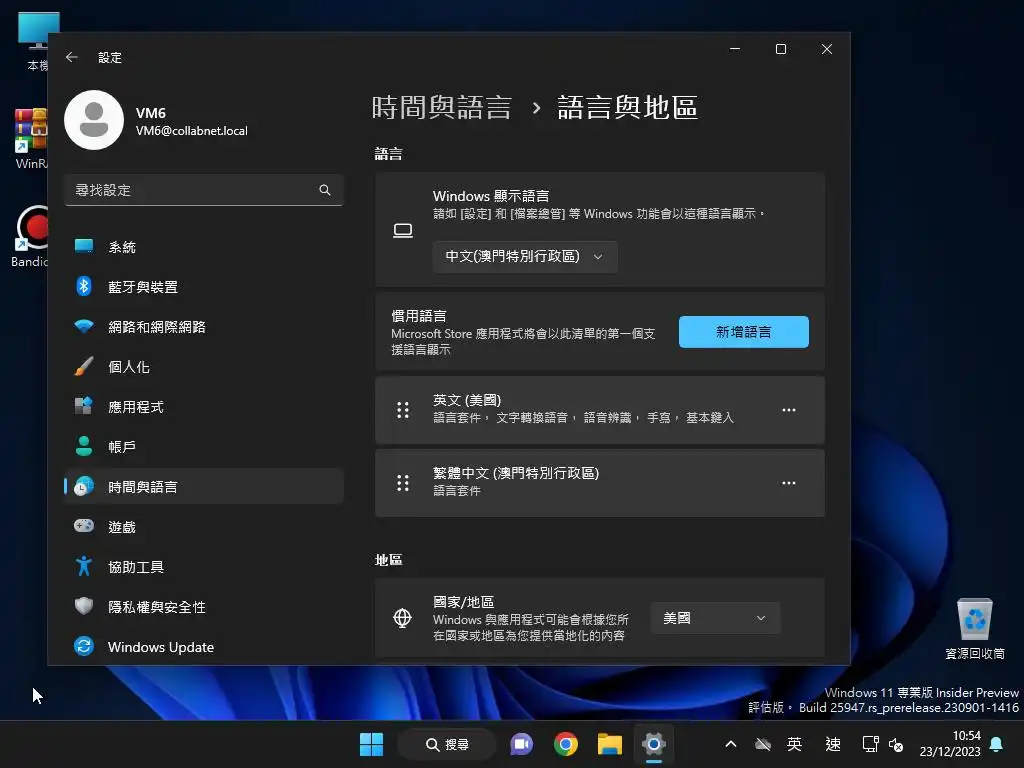The width and height of the screenshot is (1024, 768).
Task: Click the laptop icon beside Windows 顯示語言
Action: point(403,231)
